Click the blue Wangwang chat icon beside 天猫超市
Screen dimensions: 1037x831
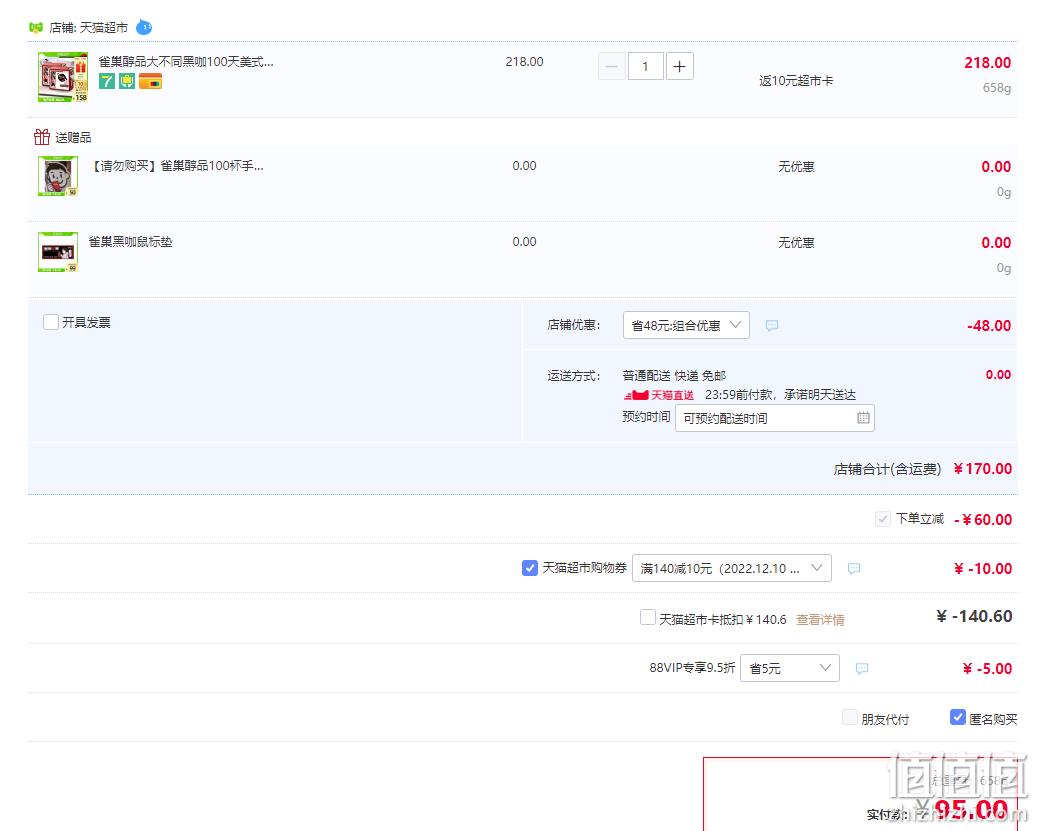[x=144, y=27]
